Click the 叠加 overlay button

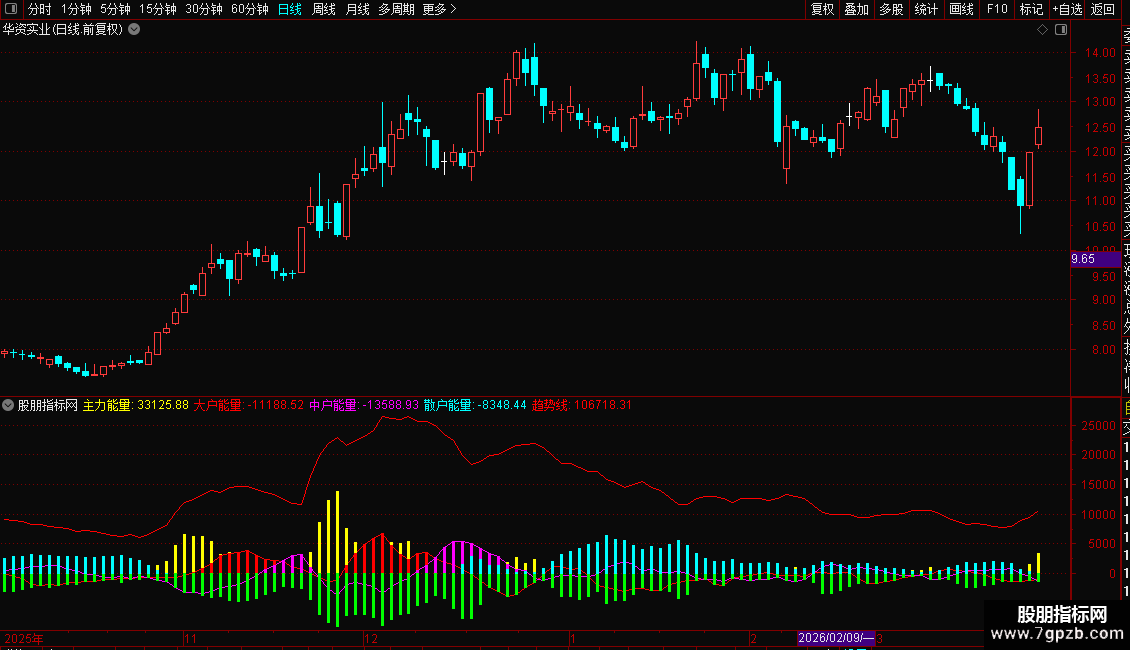(x=857, y=9)
